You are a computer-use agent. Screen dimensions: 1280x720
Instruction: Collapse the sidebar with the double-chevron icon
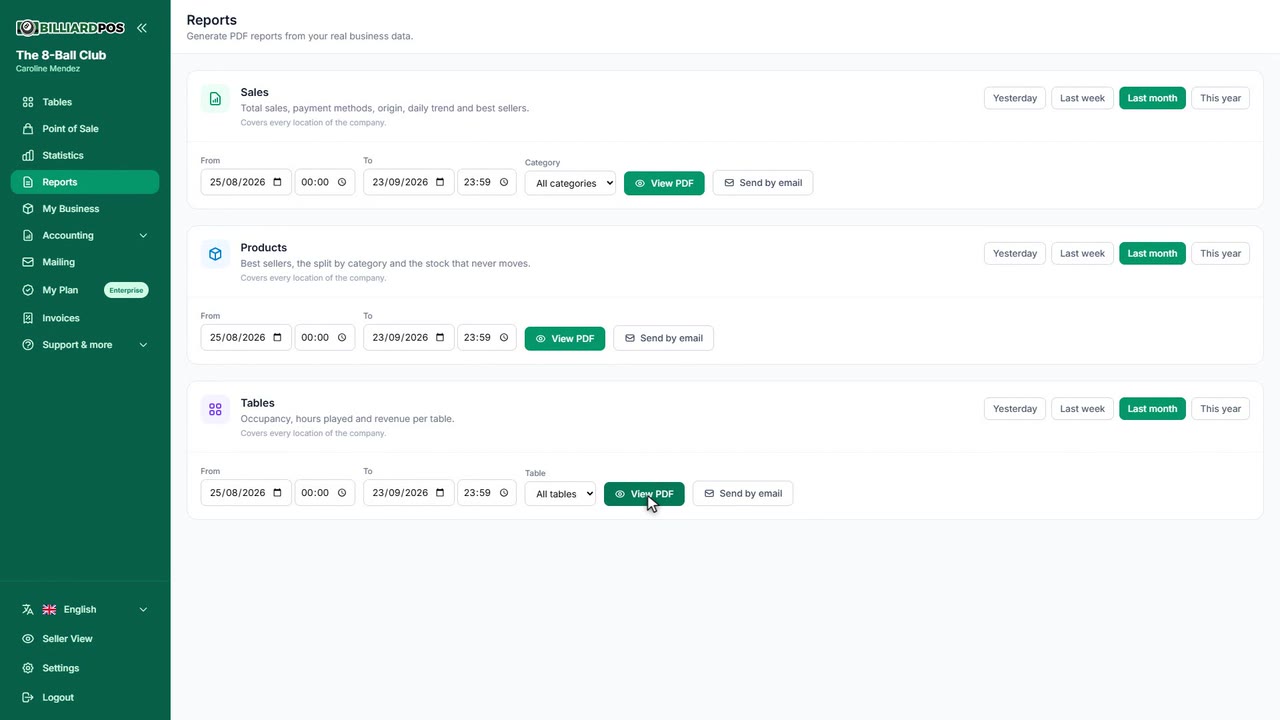tap(142, 28)
